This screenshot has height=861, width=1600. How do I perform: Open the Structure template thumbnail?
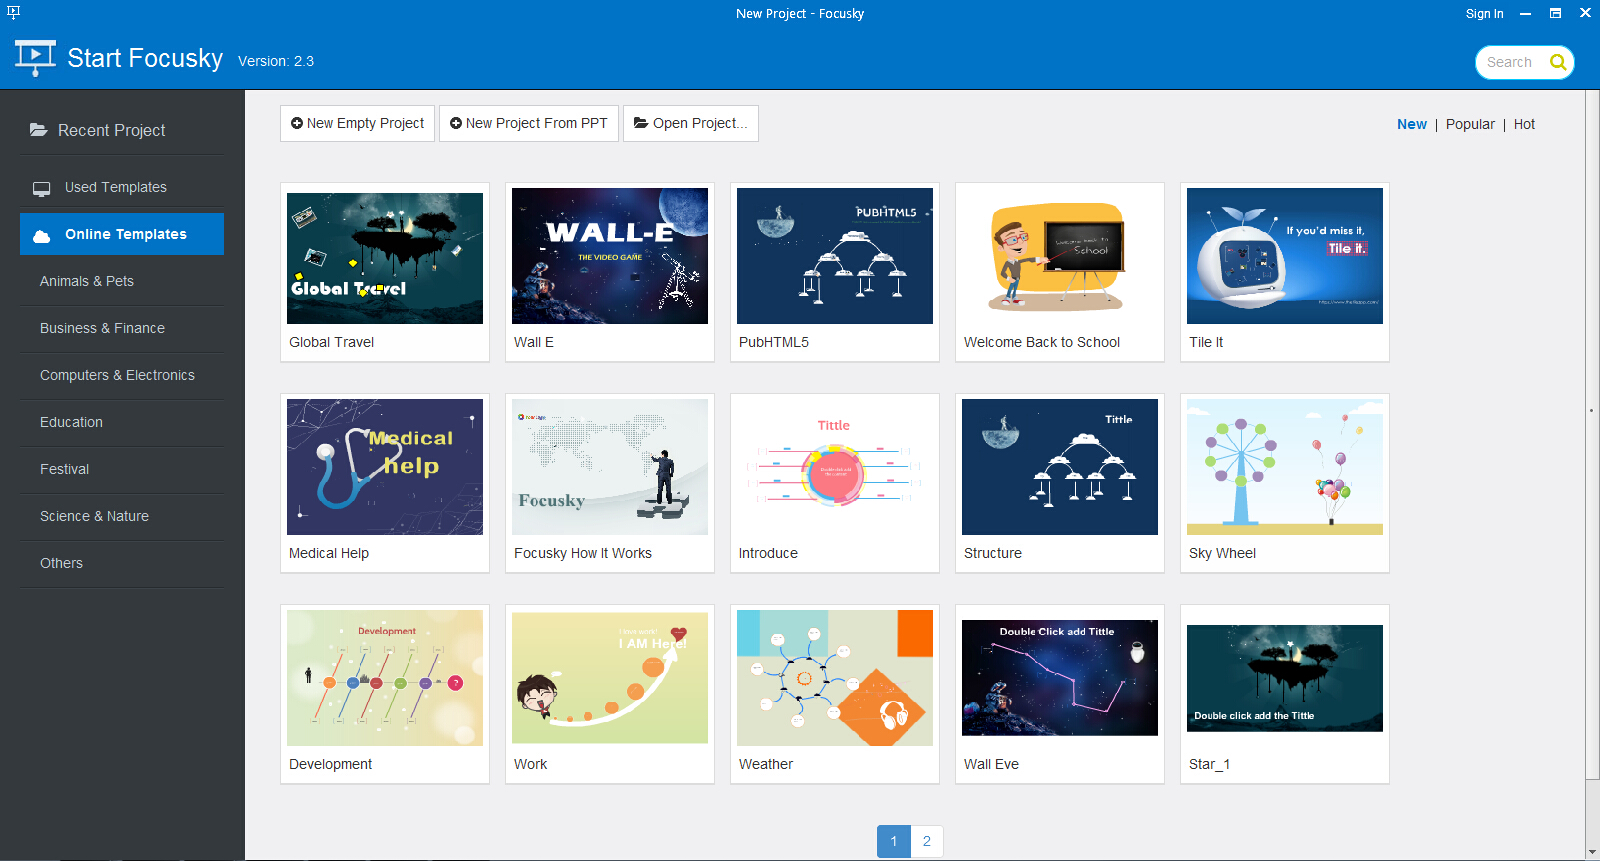click(1060, 467)
